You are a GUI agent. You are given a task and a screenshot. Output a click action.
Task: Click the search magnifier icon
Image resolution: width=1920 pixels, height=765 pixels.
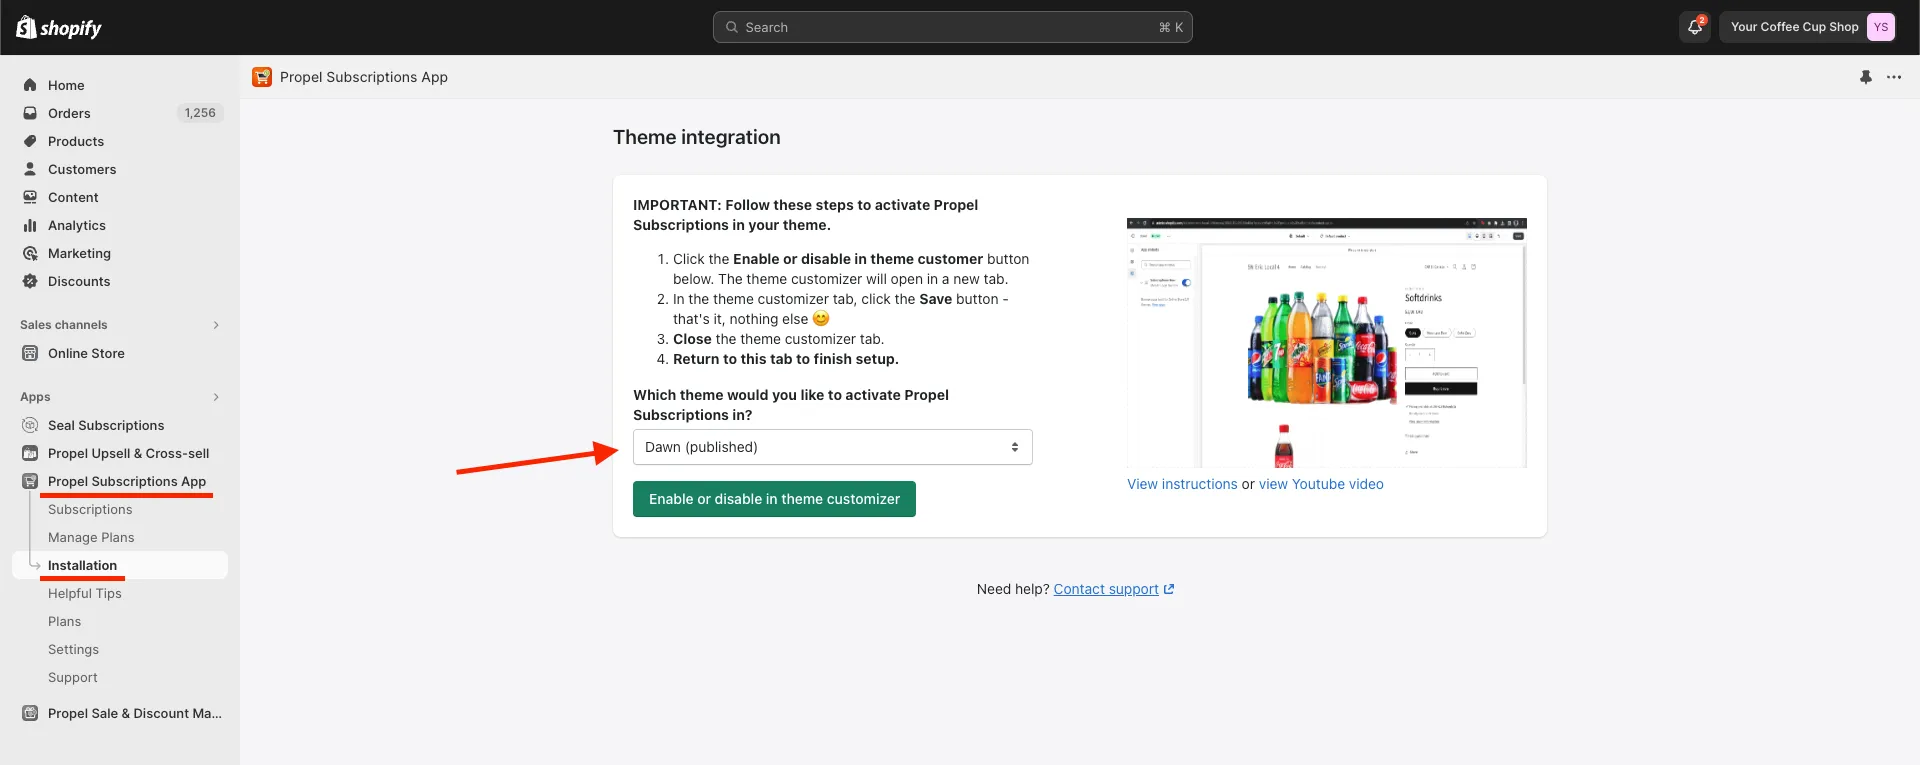click(732, 27)
